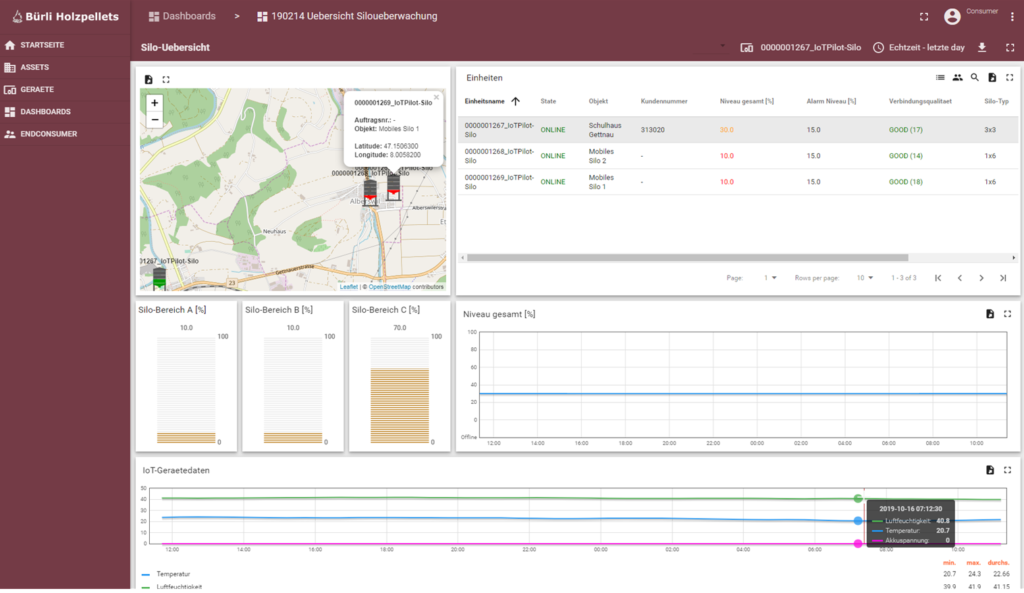The width and height of the screenshot is (1024, 593).
Task: Export the IoT-Geraetedaten chart via file icon
Action: click(991, 469)
